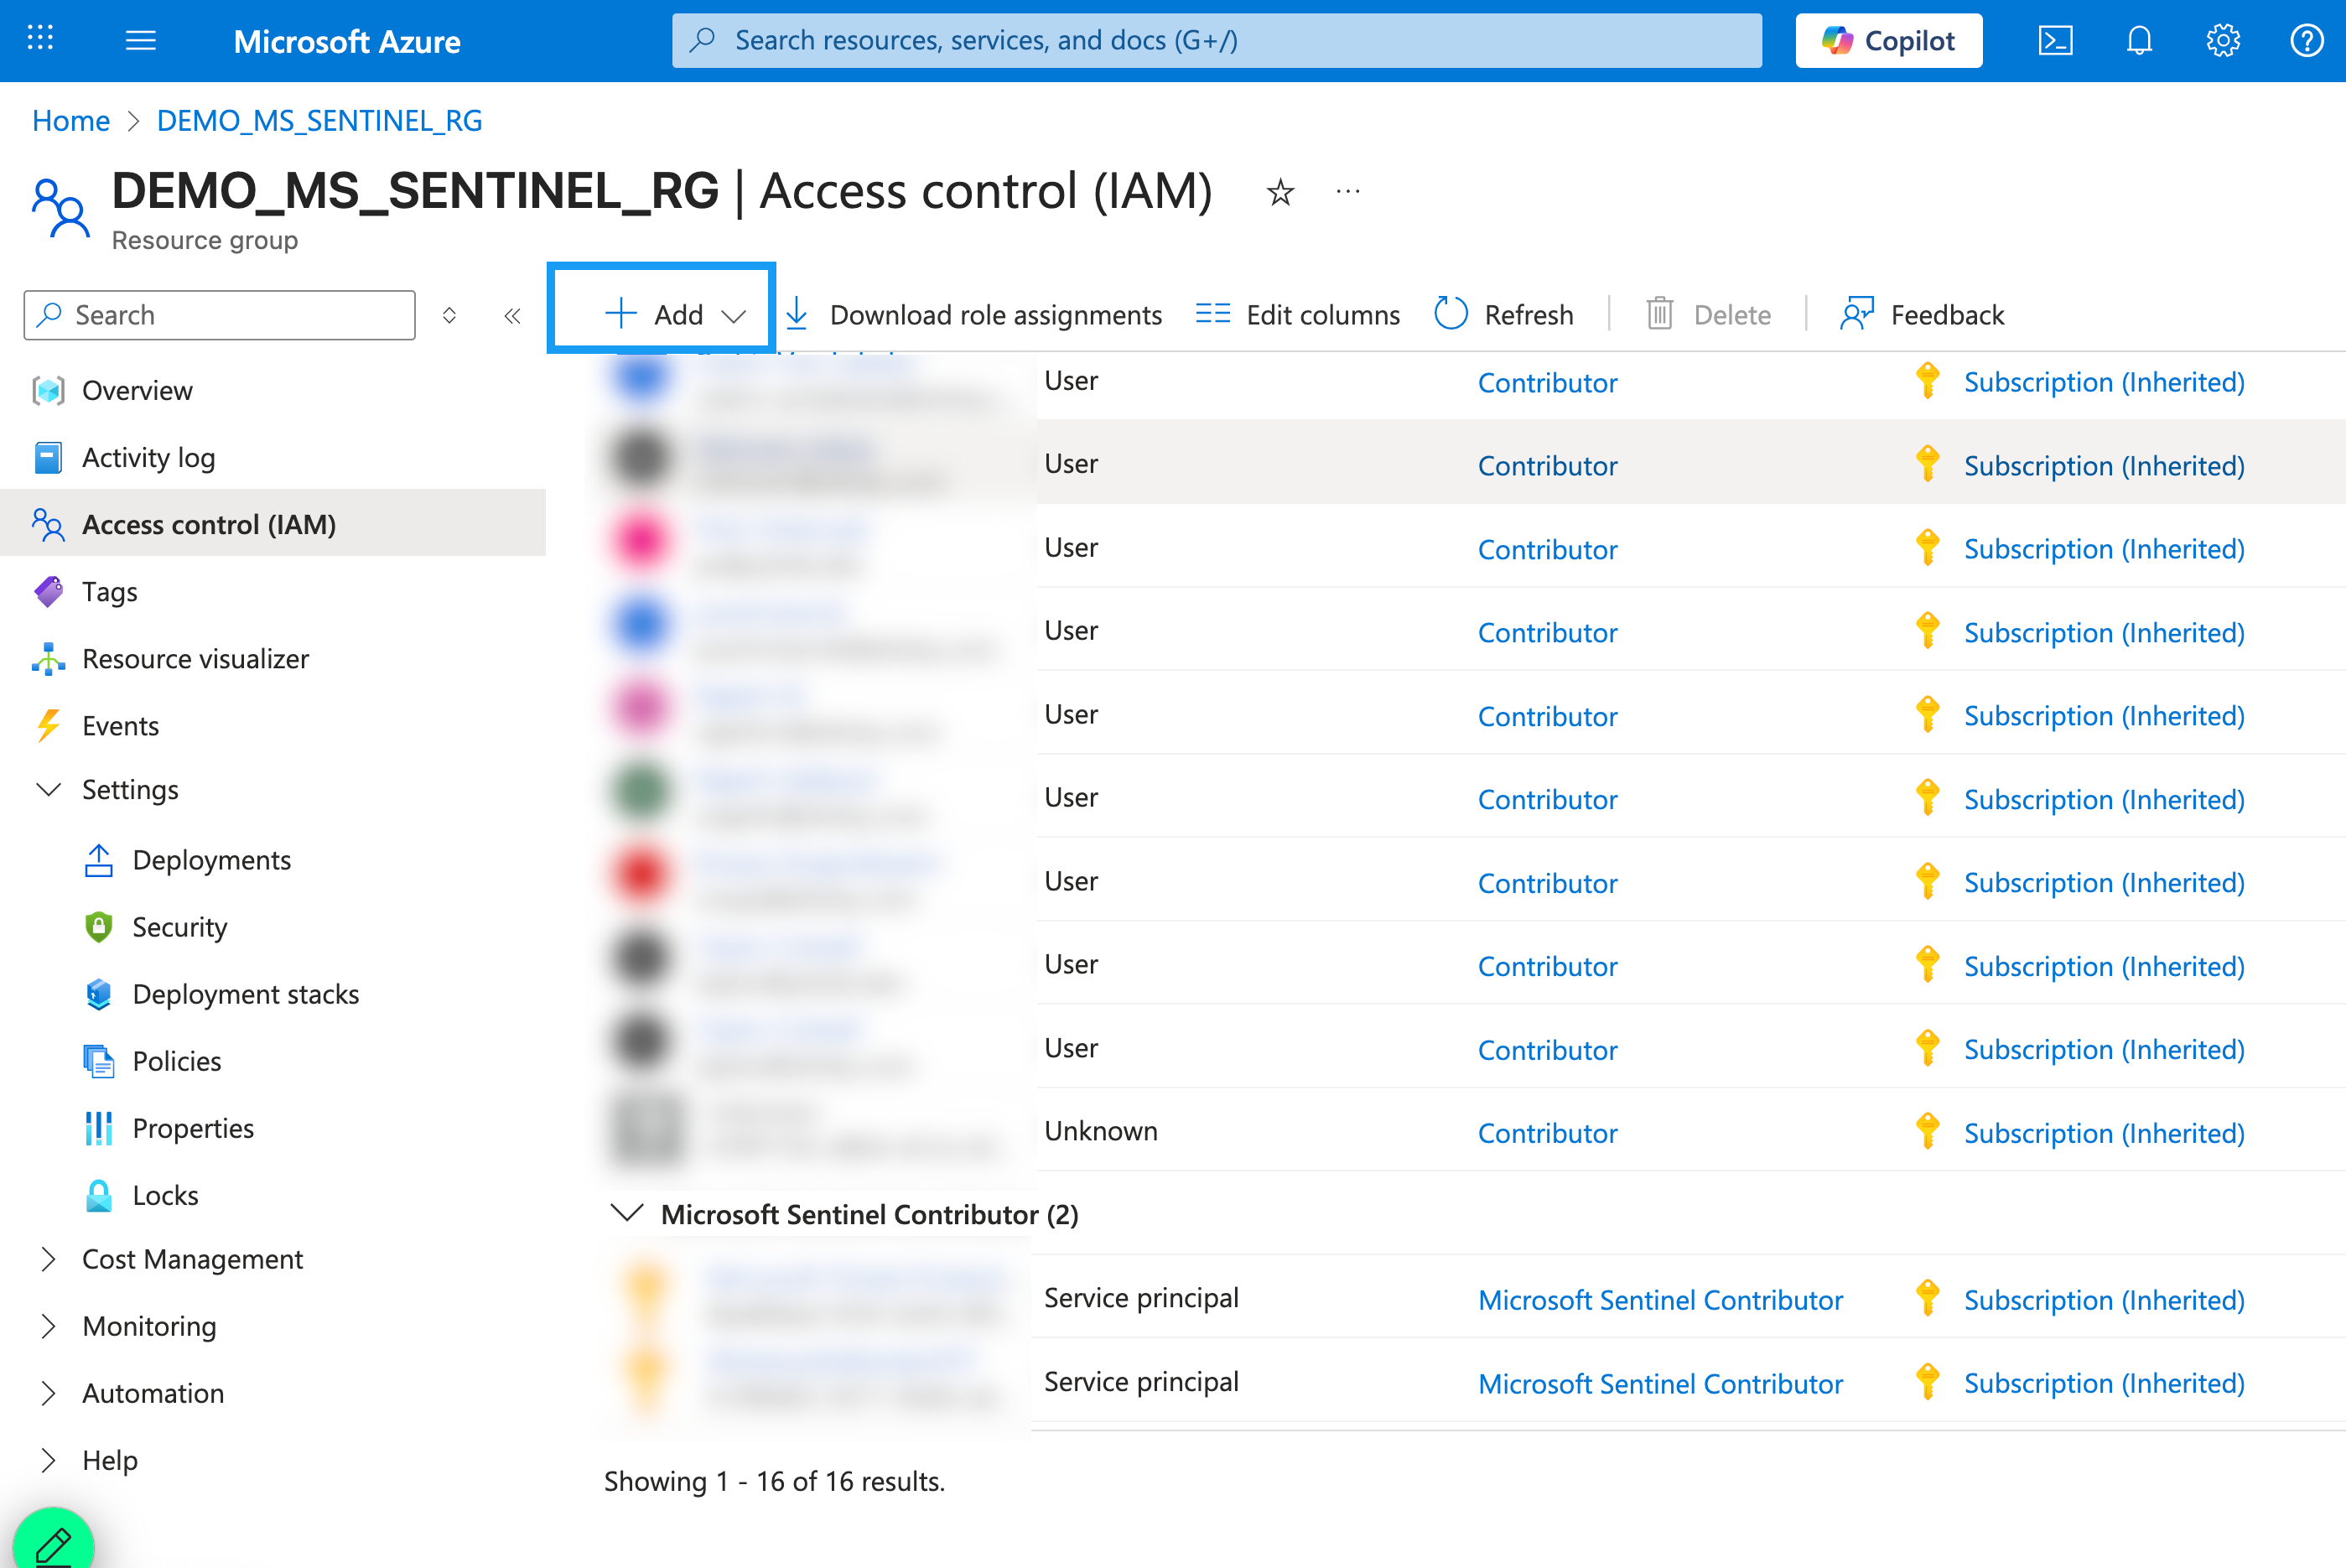Open the notifications bell
This screenshot has width=2346, height=1568.
pos(2139,40)
